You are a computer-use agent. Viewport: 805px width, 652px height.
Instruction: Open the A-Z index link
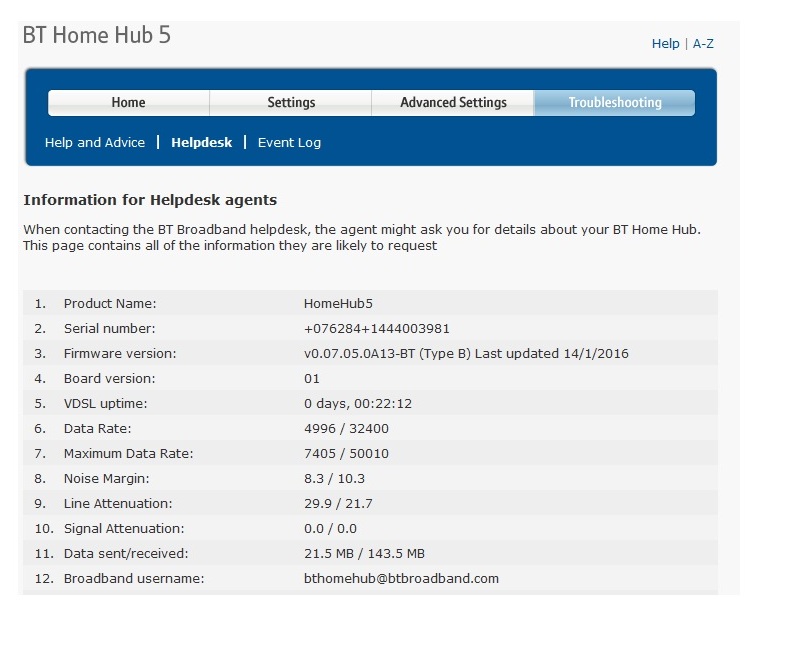(703, 44)
